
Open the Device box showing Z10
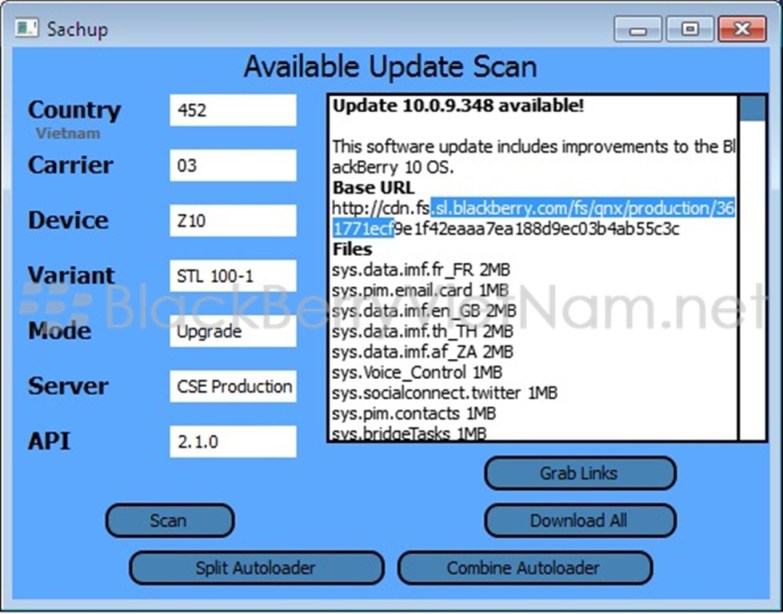pos(233,221)
